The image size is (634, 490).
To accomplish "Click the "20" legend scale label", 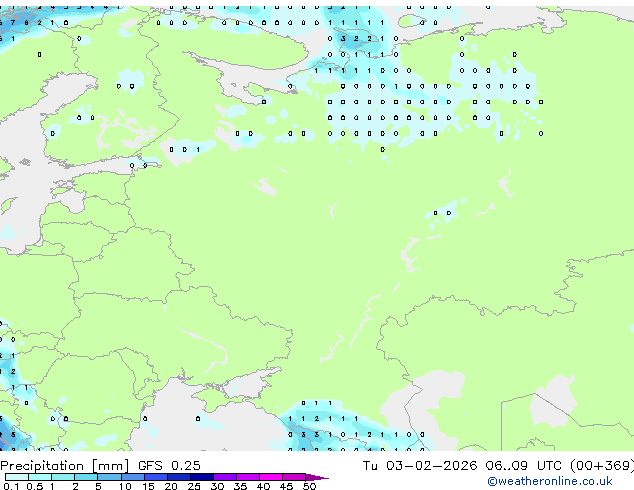I will (x=171, y=486).
